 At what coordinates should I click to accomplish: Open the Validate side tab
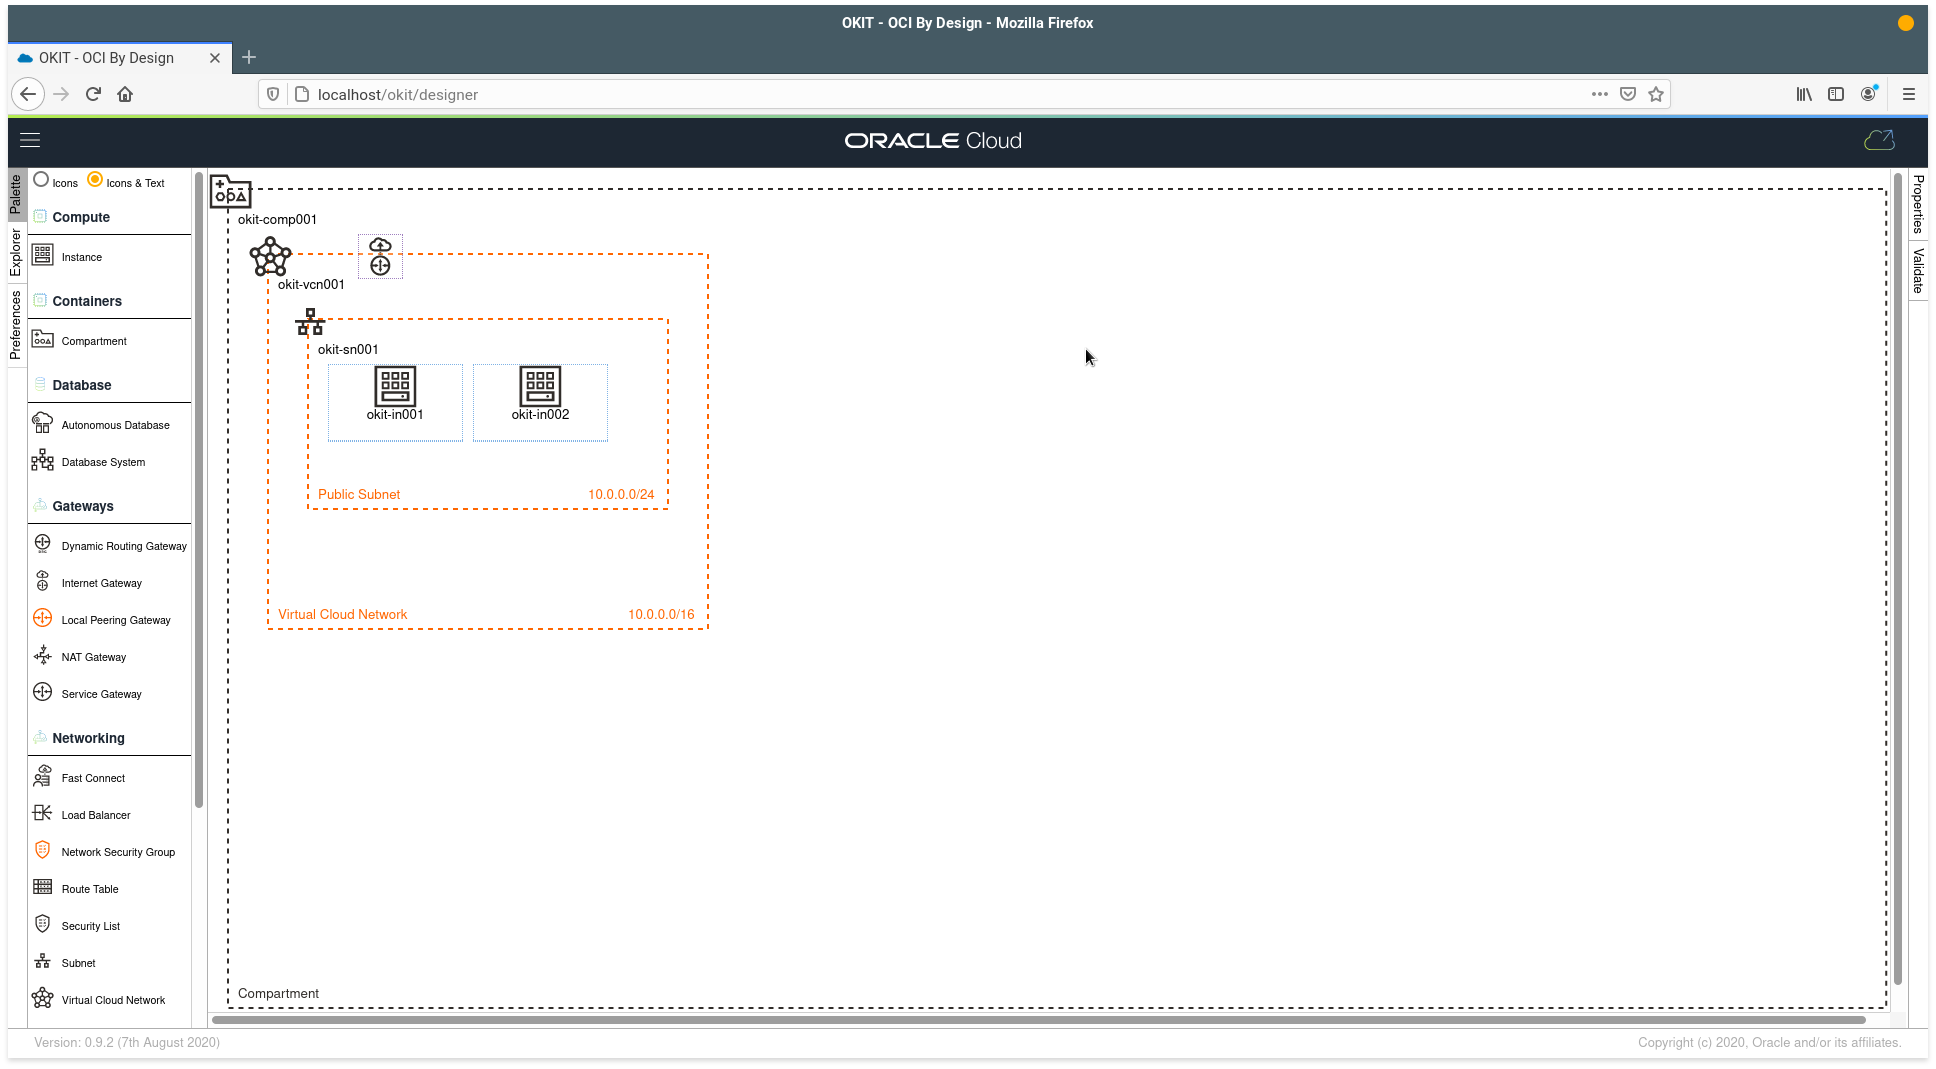coord(1918,270)
